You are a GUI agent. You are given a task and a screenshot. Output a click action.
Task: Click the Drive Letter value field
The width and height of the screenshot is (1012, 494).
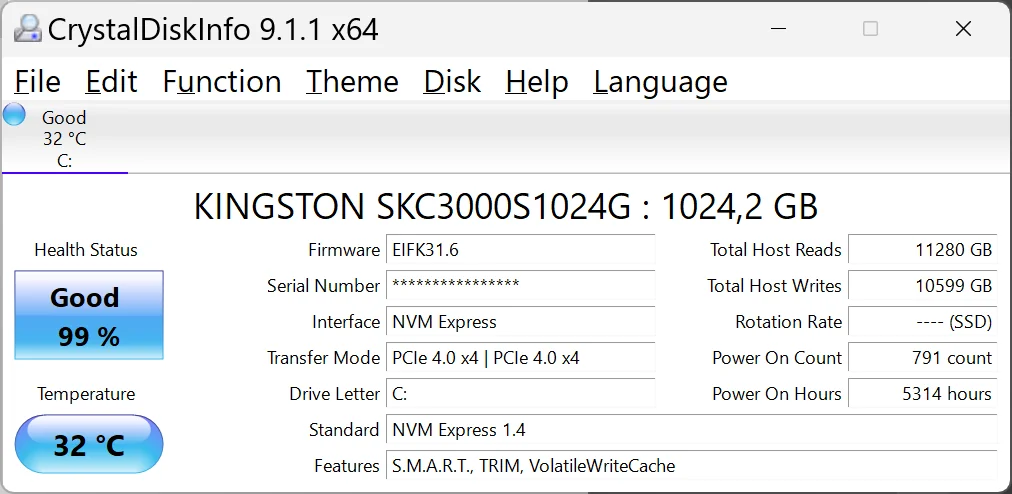pos(520,394)
